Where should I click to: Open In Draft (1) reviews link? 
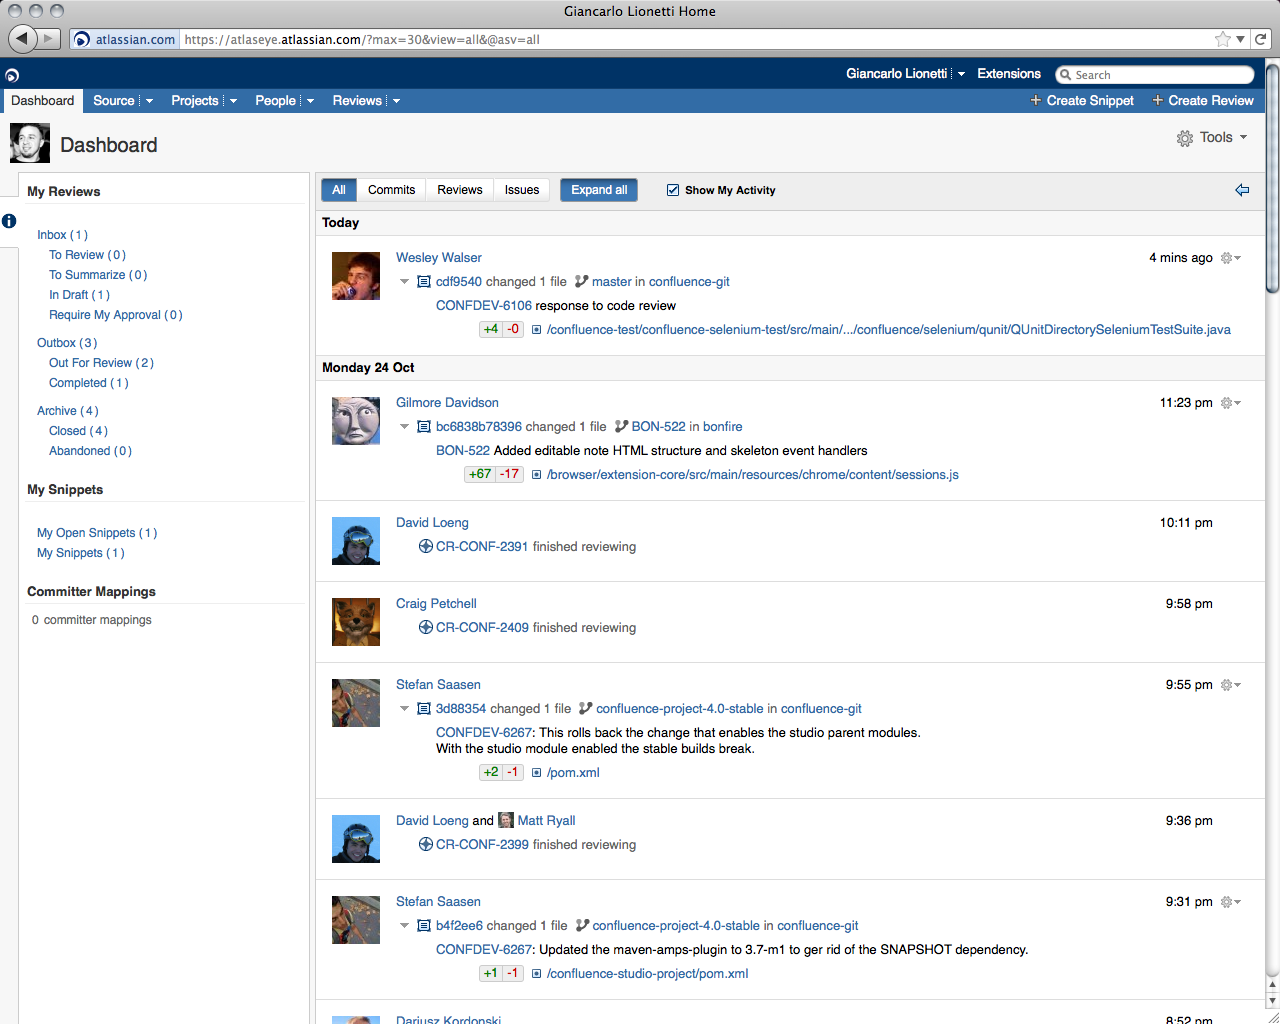click(x=80, y=295)
